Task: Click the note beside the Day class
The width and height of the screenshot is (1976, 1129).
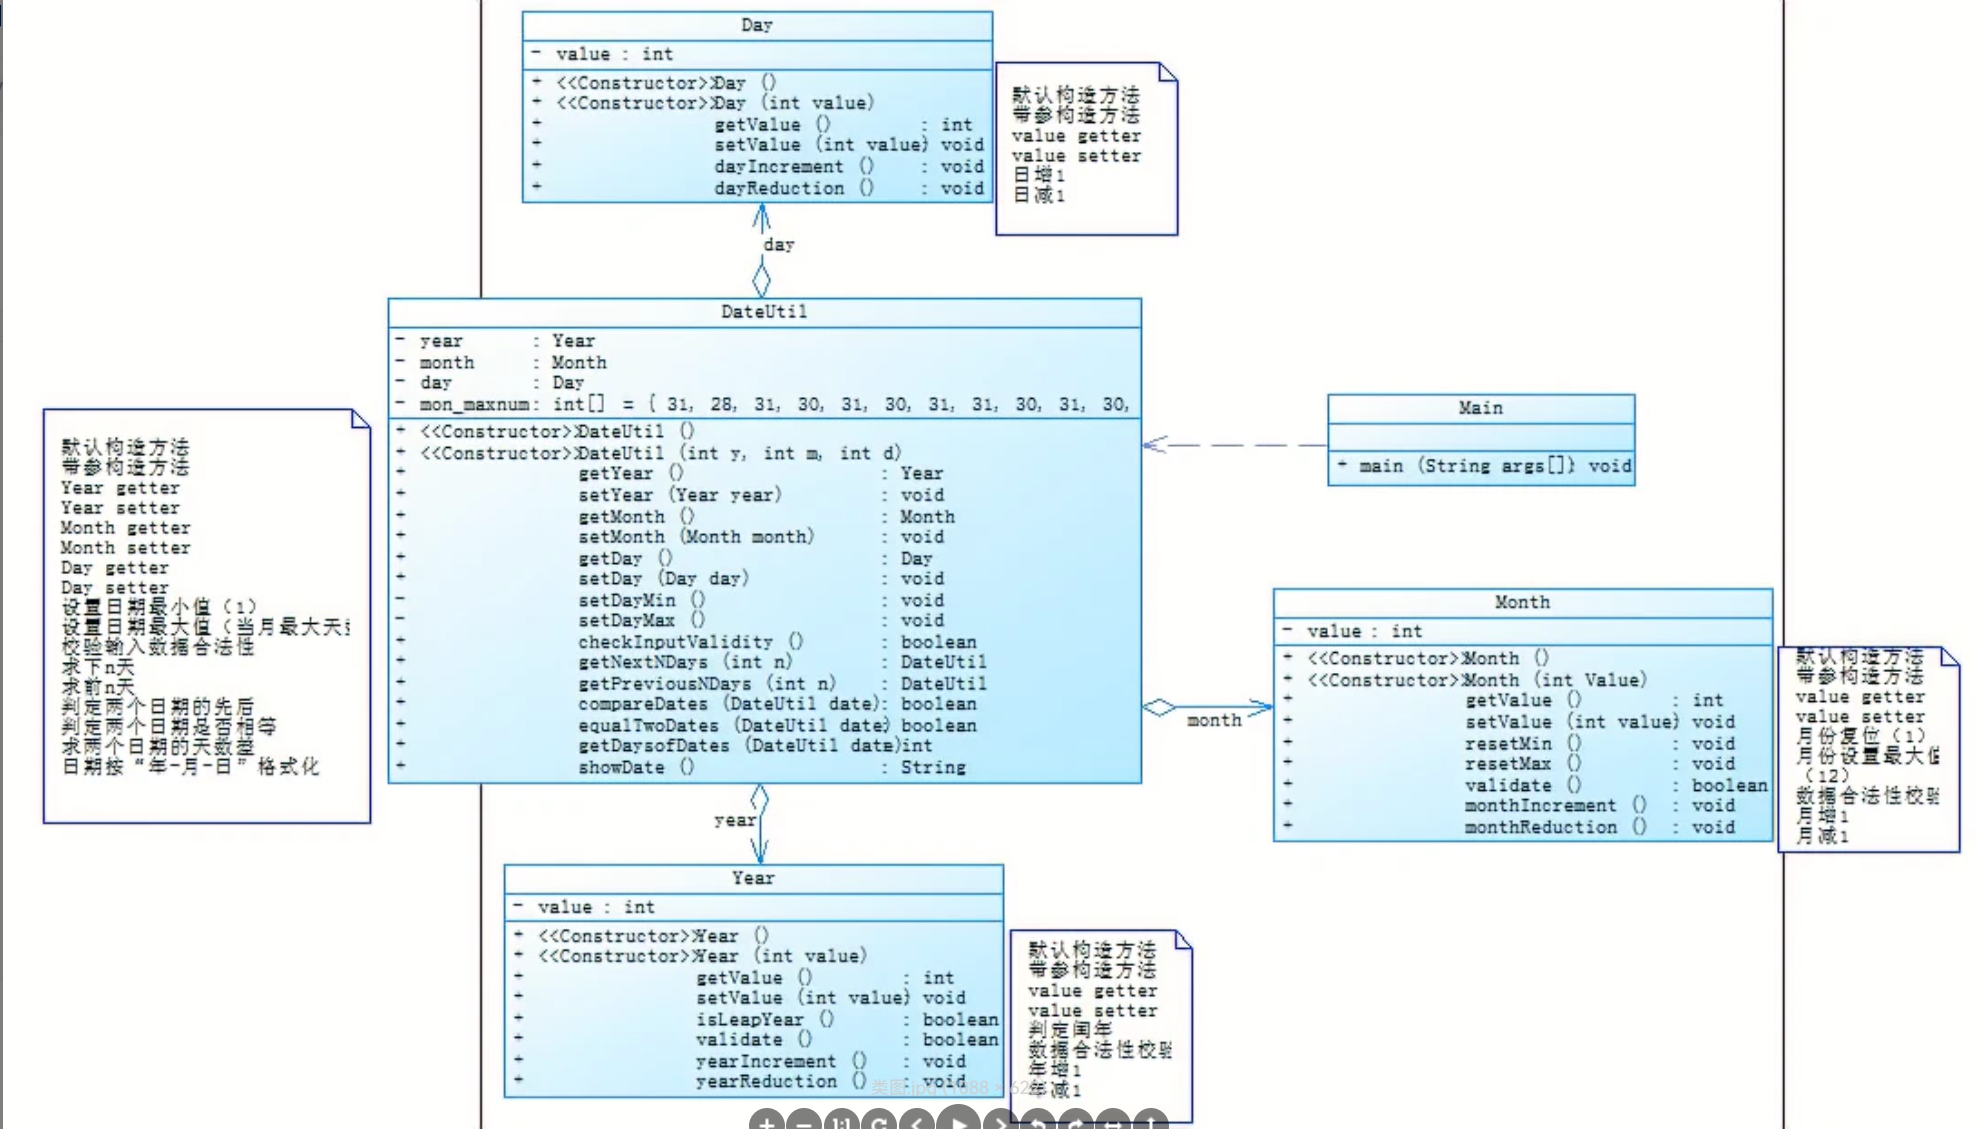Action: click(x=1086, y=148)
